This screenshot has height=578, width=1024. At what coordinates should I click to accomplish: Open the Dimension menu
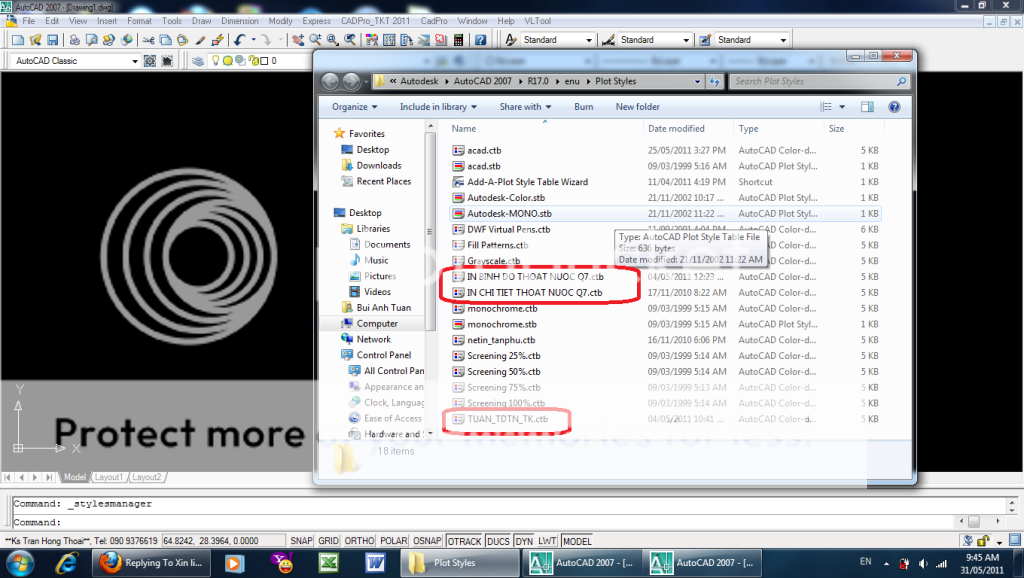[240, 21]
